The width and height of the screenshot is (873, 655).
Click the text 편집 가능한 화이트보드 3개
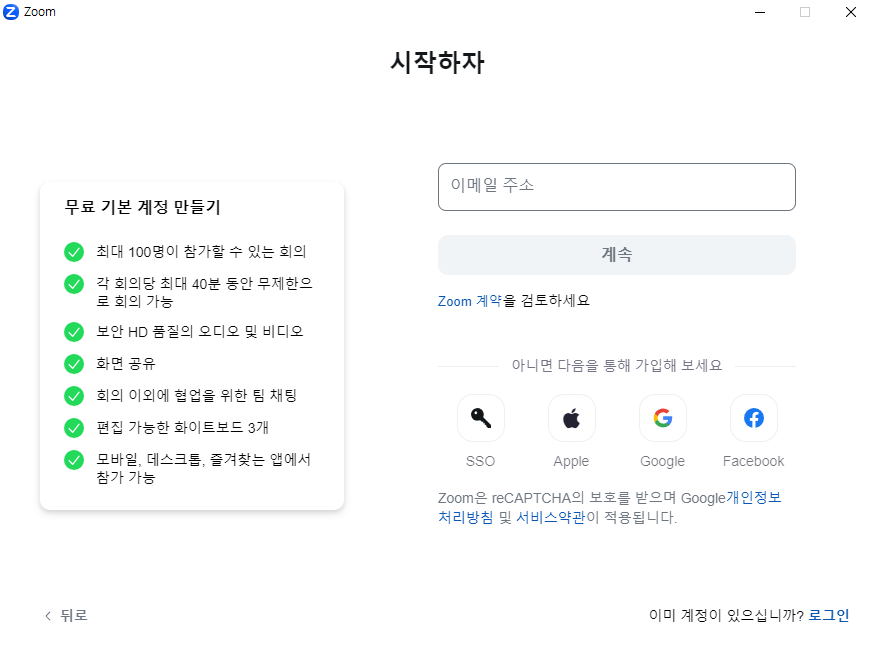[x=183, y=428]
